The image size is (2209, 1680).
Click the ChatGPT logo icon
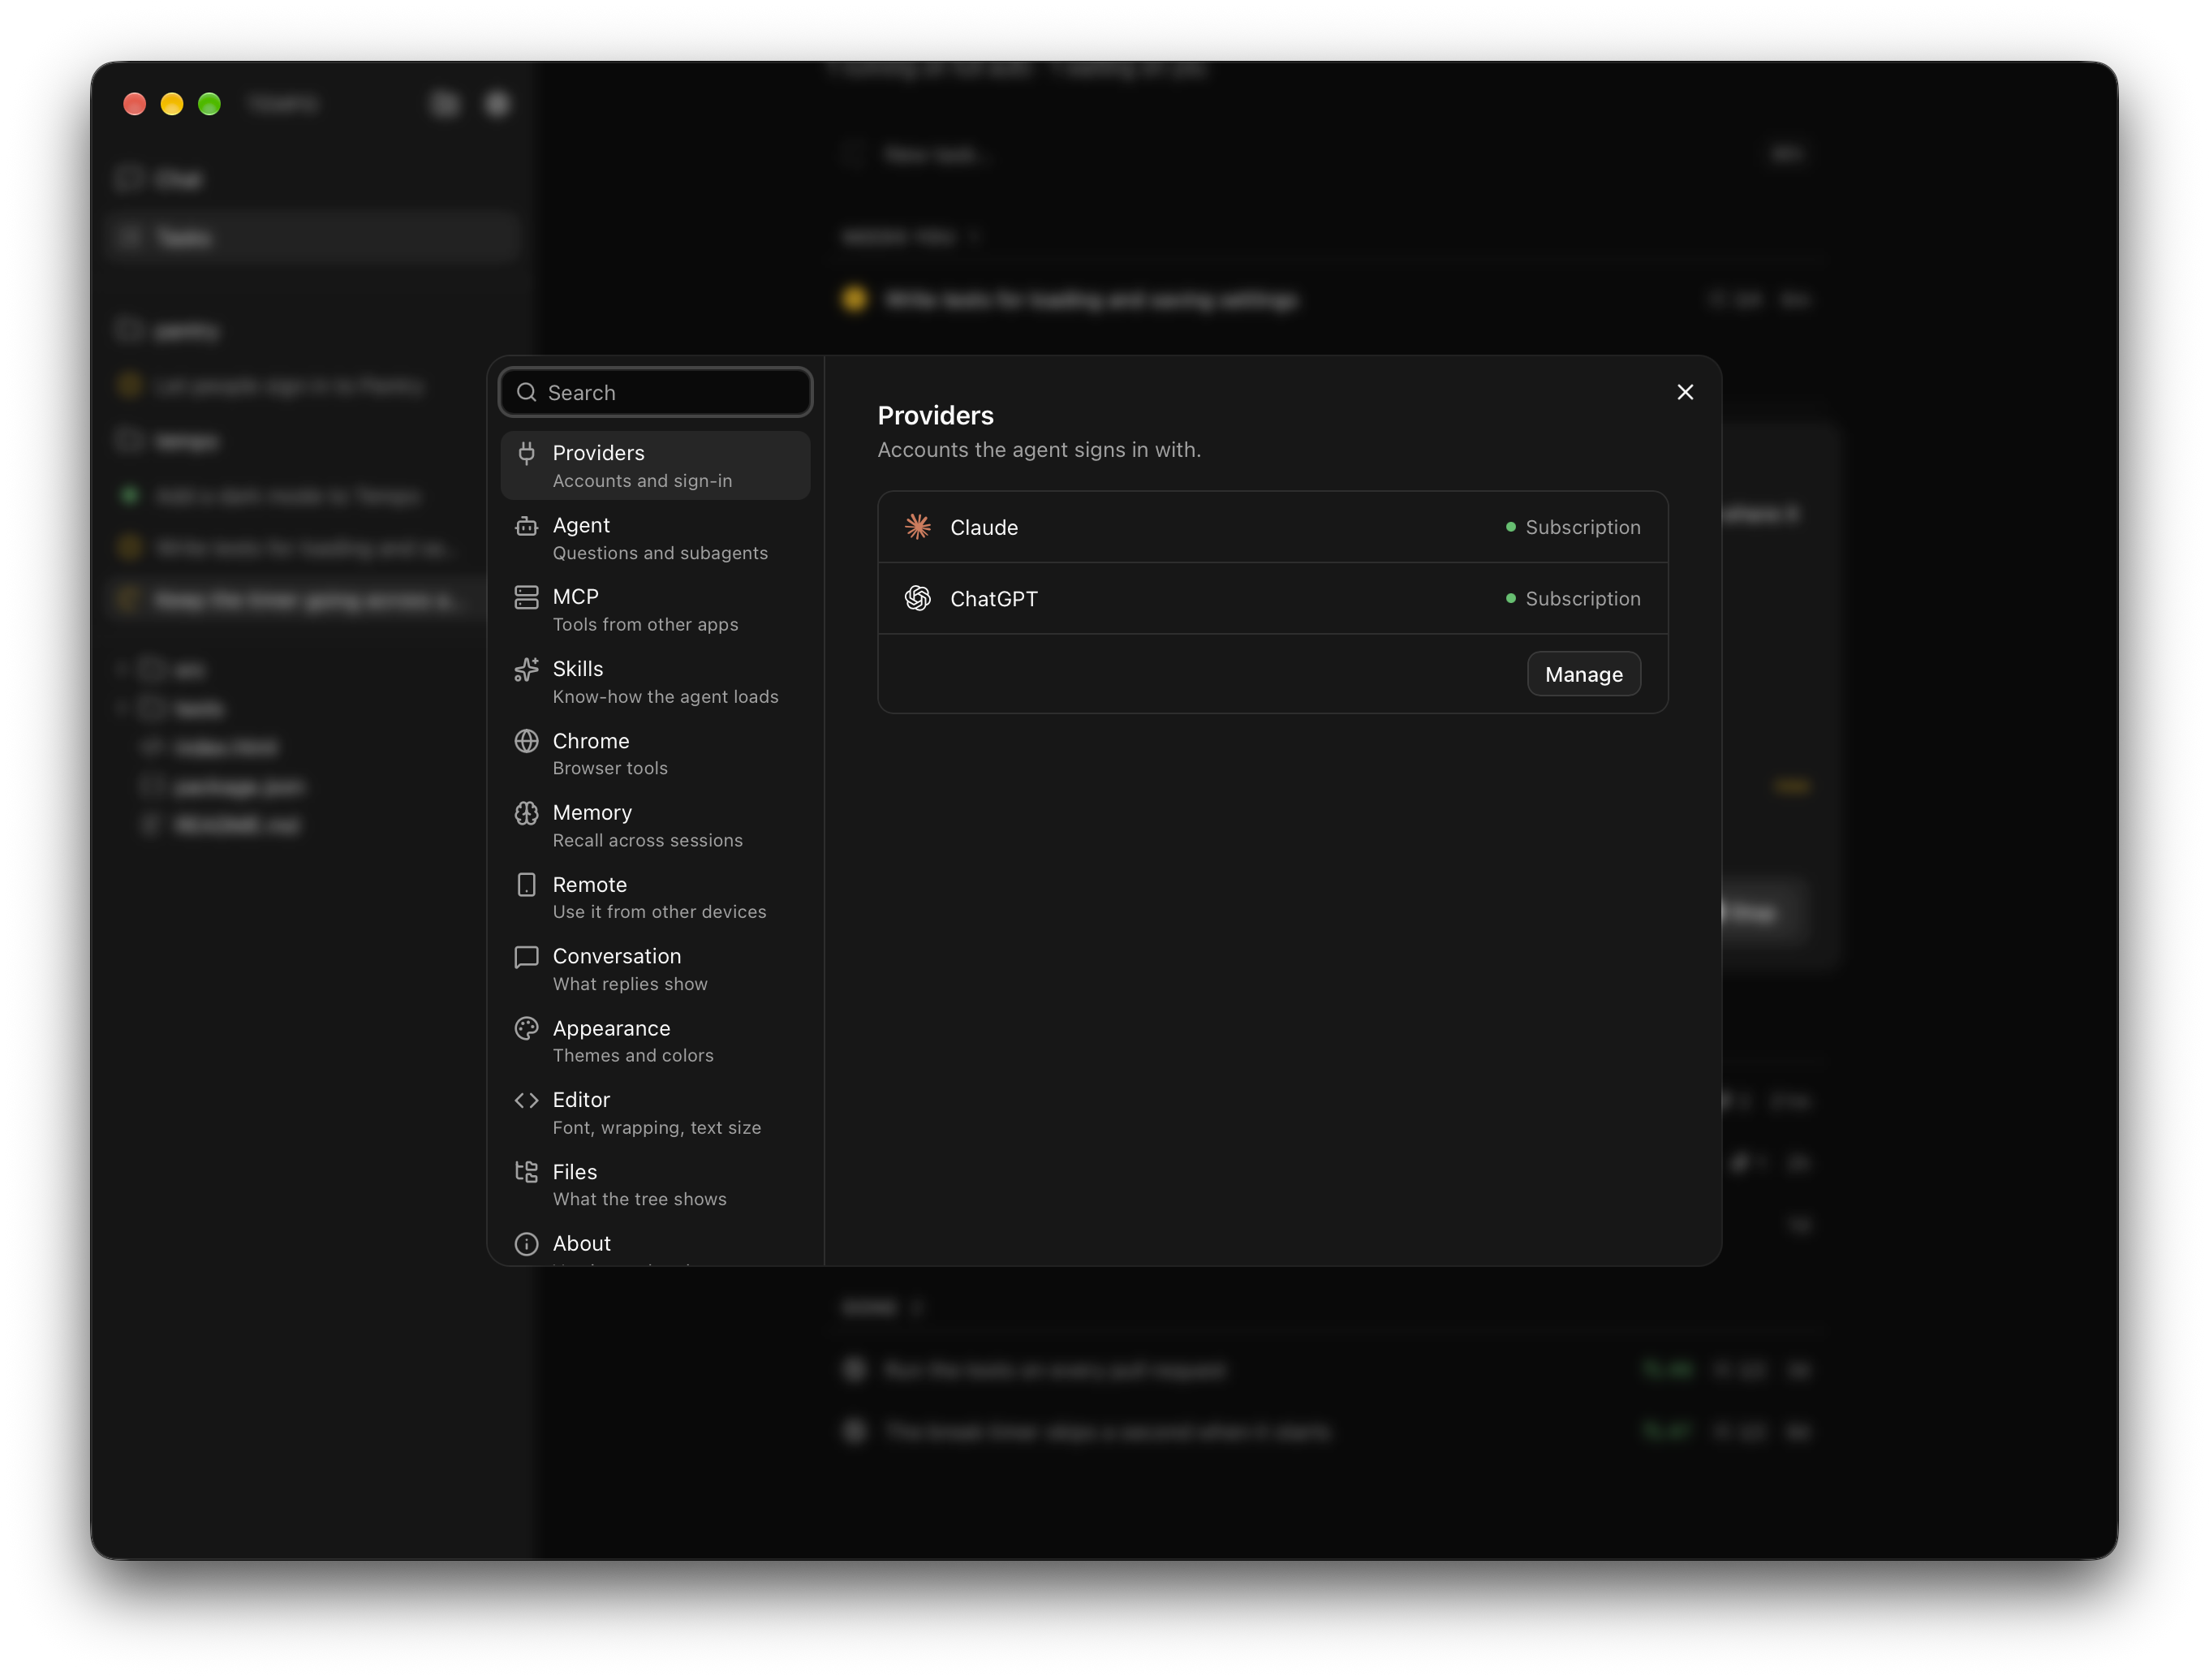917,598
